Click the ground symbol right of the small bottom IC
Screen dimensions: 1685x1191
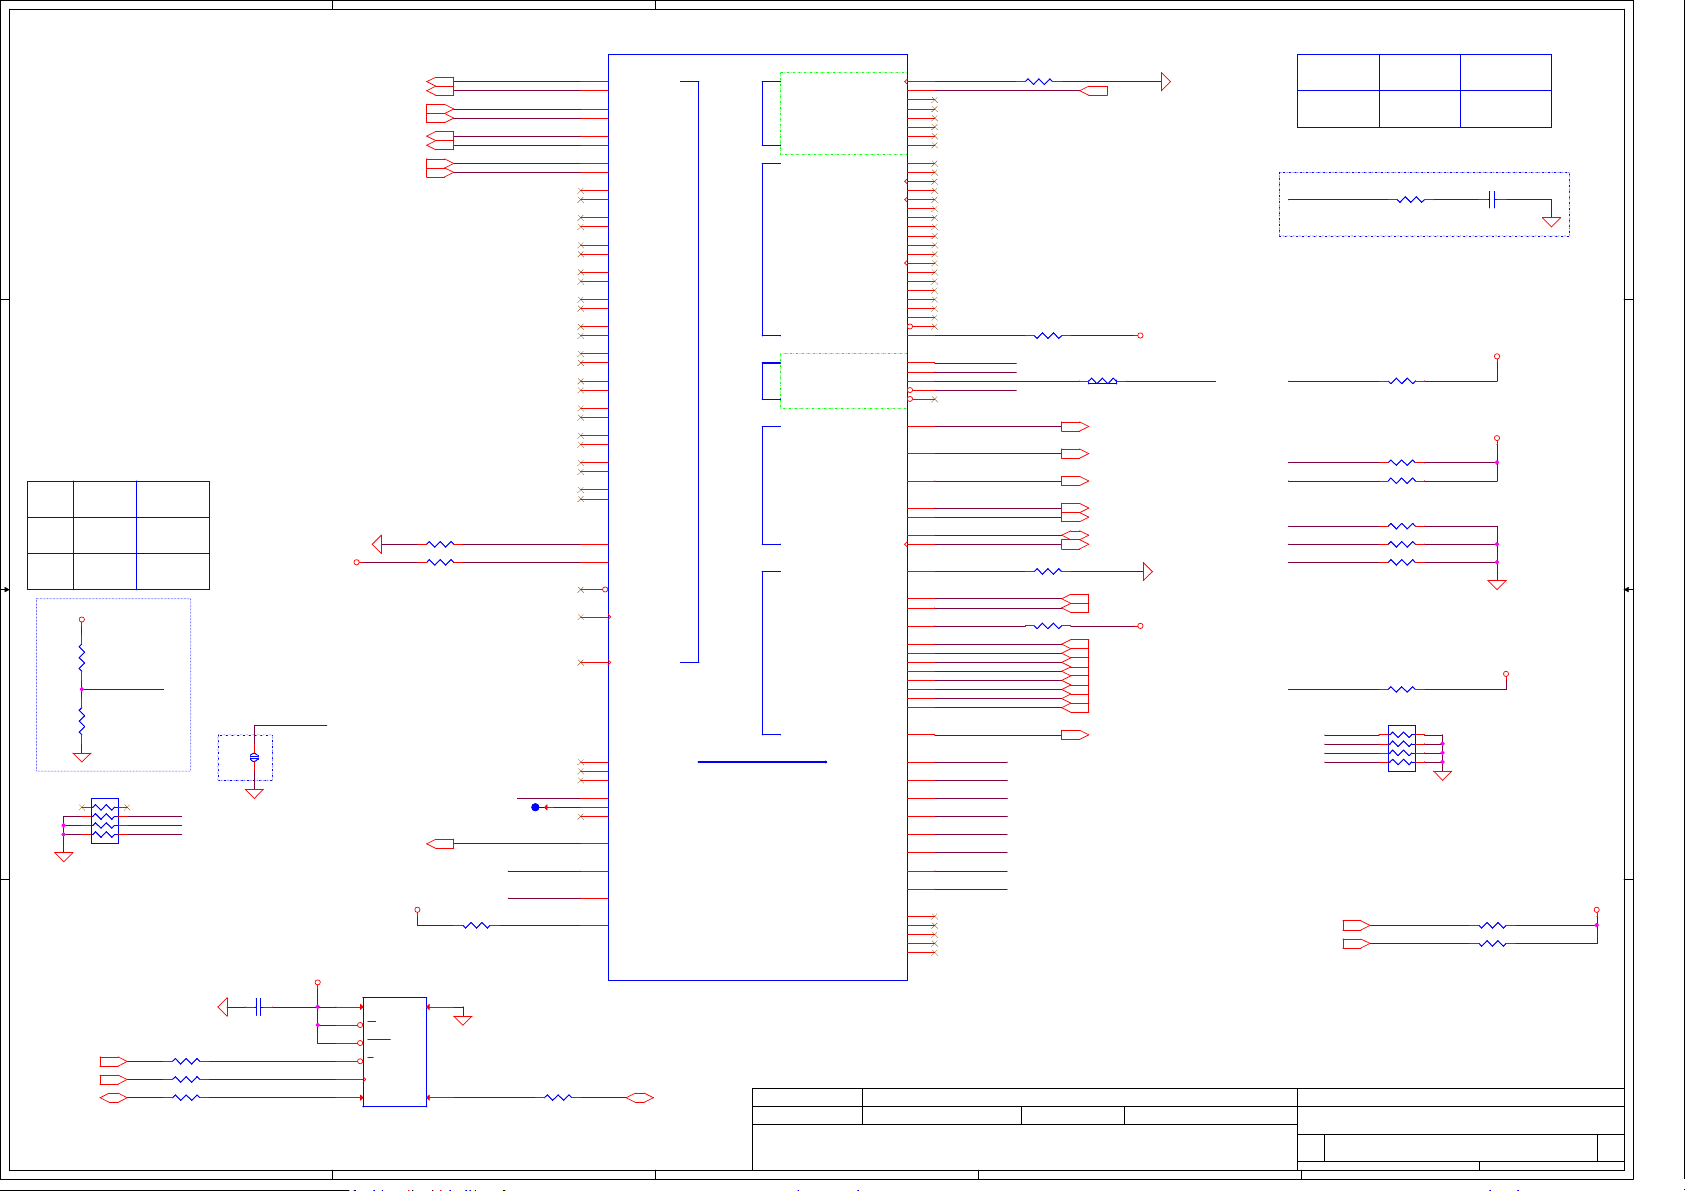[x=462, y=1020]
